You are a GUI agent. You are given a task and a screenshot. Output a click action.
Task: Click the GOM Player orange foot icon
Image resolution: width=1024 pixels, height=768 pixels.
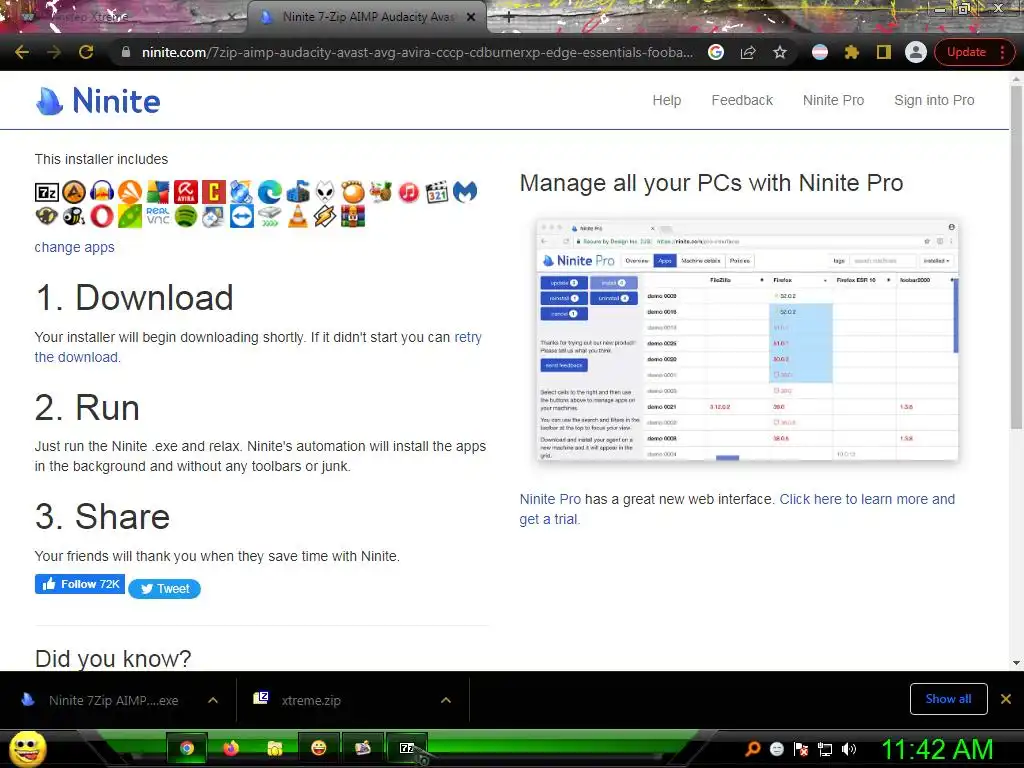point(353,192)
